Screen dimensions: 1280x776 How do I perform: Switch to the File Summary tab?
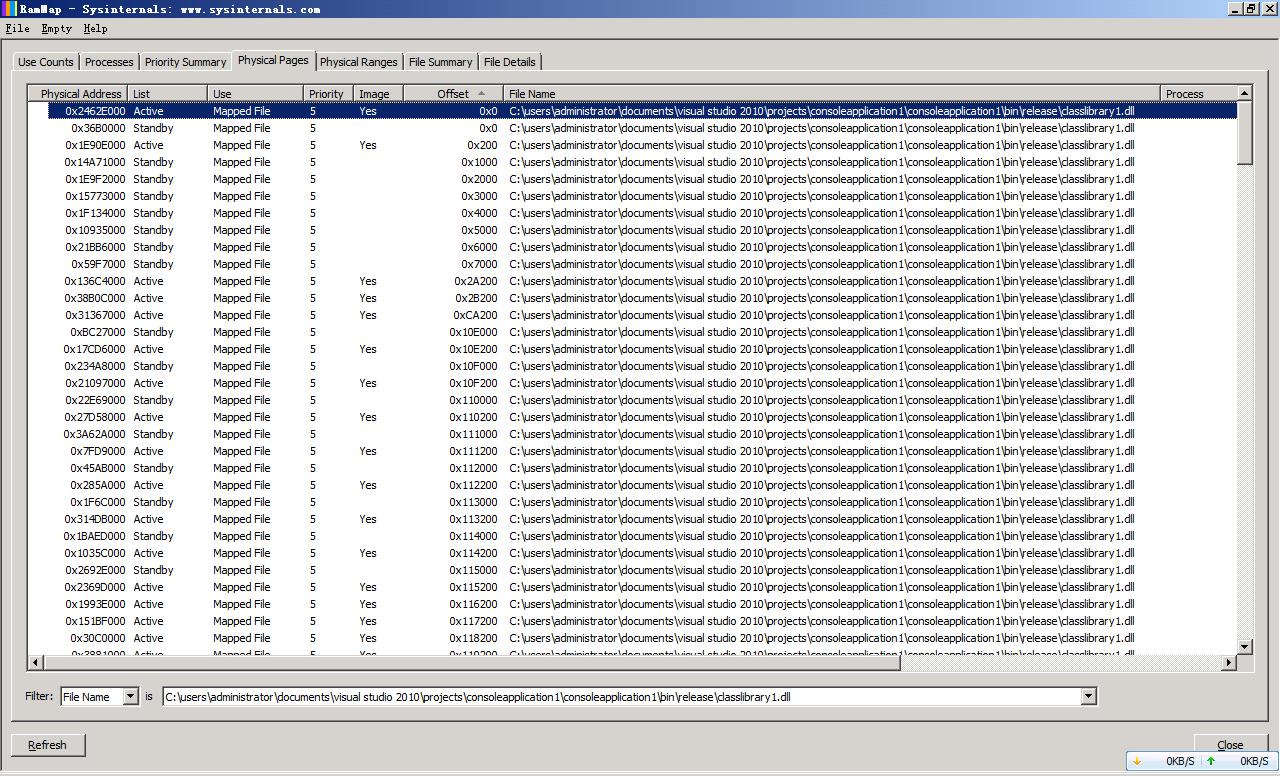tap(440, 62)
